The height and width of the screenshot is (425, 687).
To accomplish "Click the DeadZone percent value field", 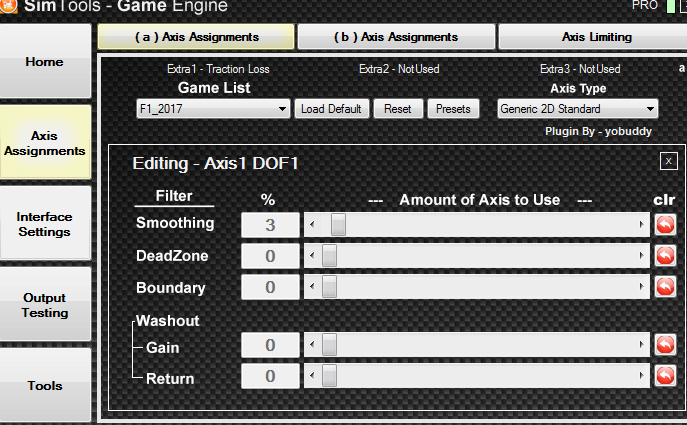I will pos(270,255).
